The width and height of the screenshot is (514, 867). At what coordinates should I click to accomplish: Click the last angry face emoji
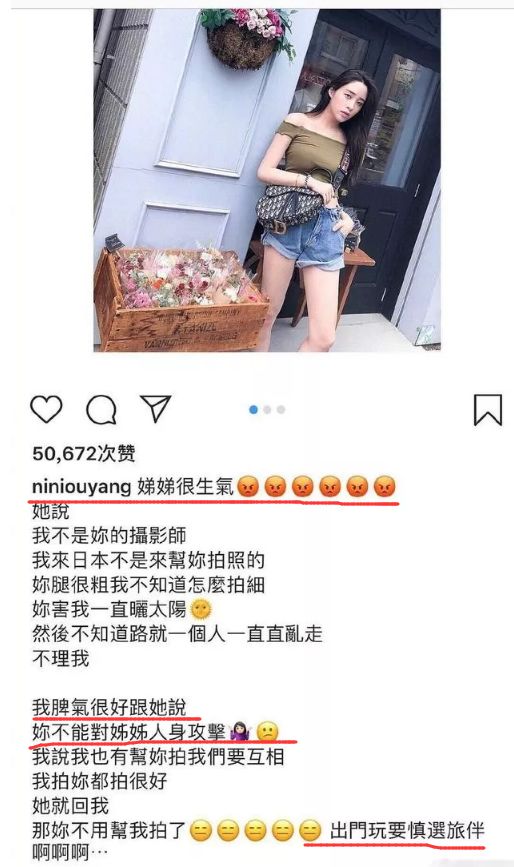[385, 488]
